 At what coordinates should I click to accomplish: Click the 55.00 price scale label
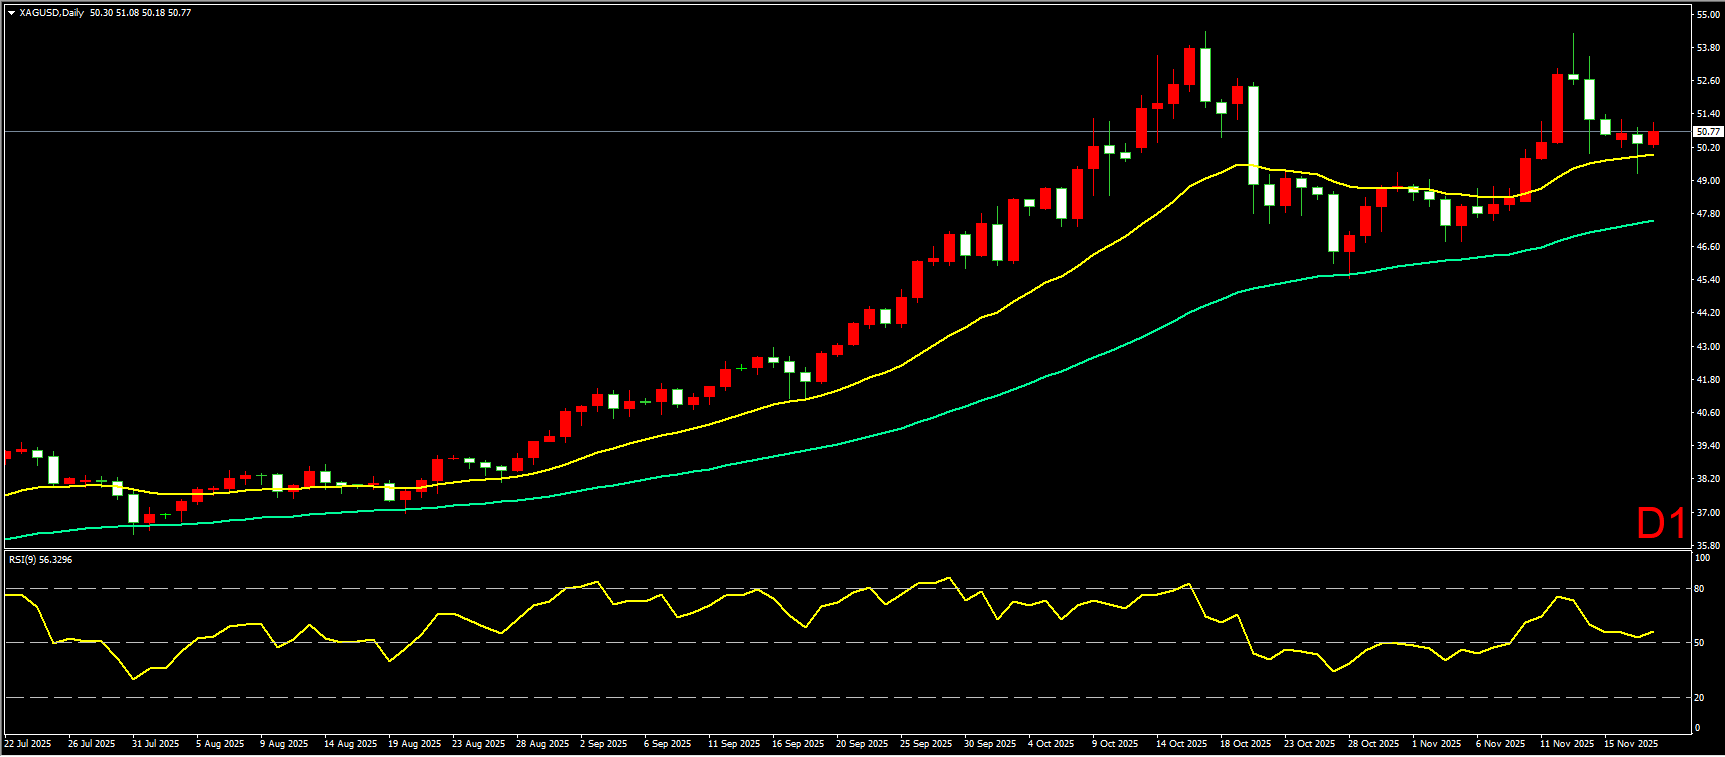point(1707,15)
